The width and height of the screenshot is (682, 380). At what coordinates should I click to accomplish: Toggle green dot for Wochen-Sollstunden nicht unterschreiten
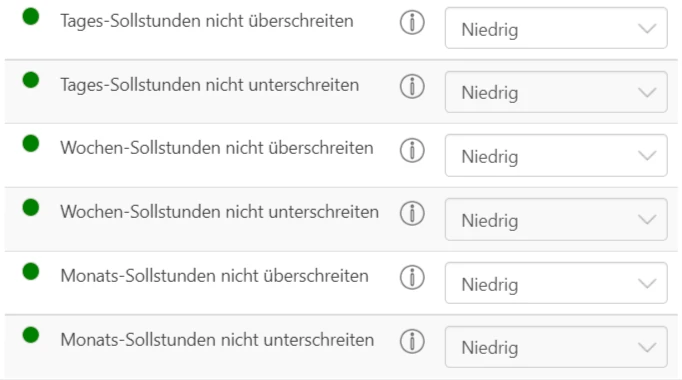pyautogui.click(x=31, y=207)
